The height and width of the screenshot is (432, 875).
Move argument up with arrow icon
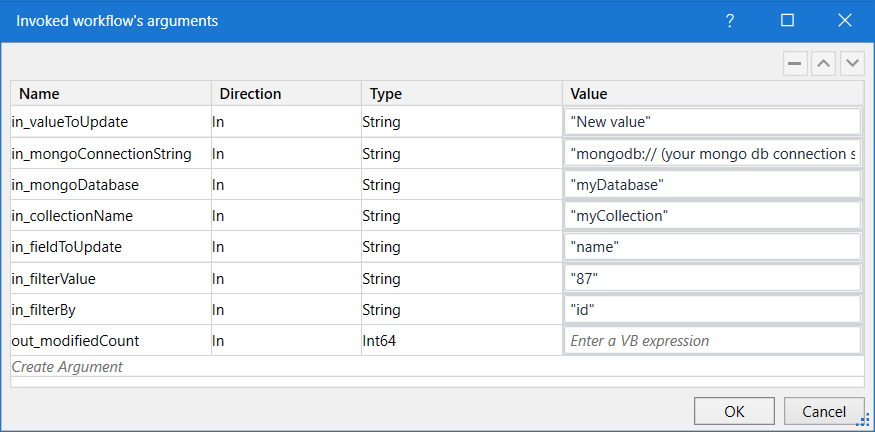pyautogui.click(x=824, y=63)
